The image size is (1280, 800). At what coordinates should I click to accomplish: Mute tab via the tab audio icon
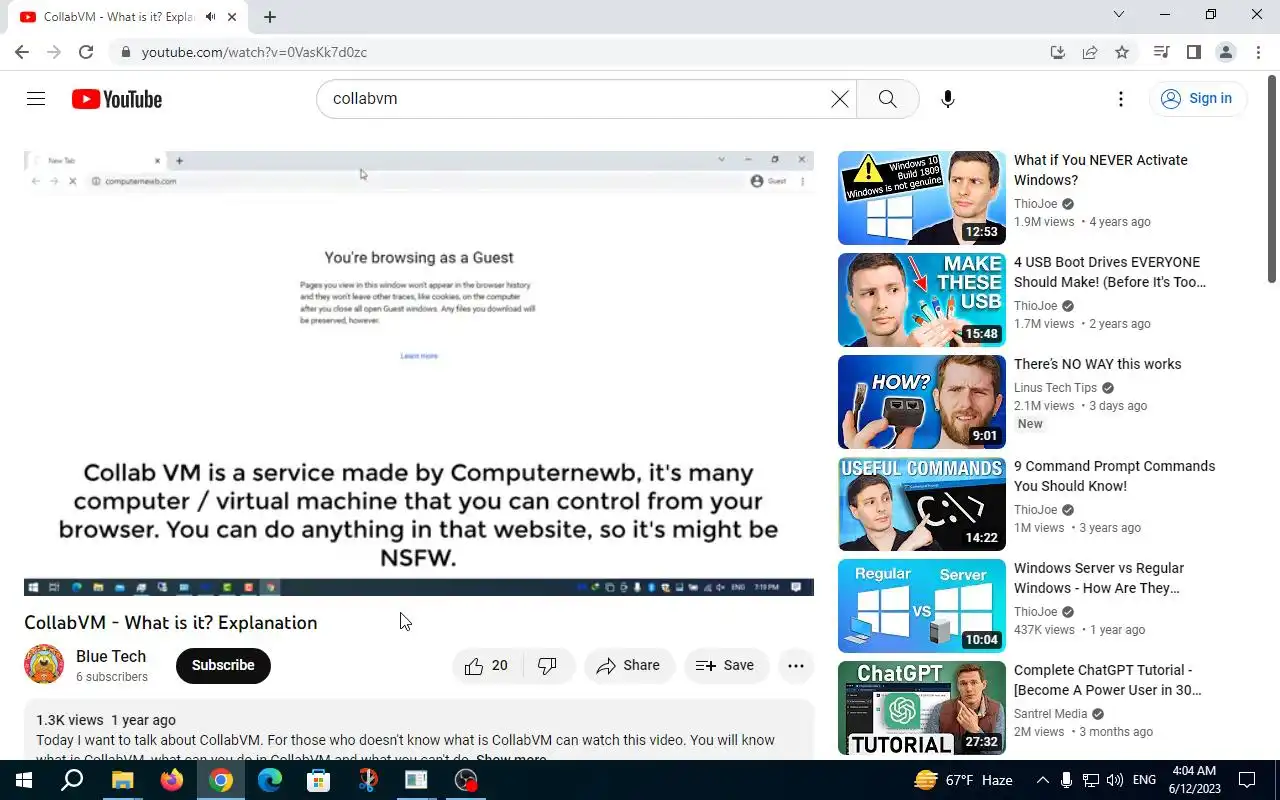[x=210, y=17]
